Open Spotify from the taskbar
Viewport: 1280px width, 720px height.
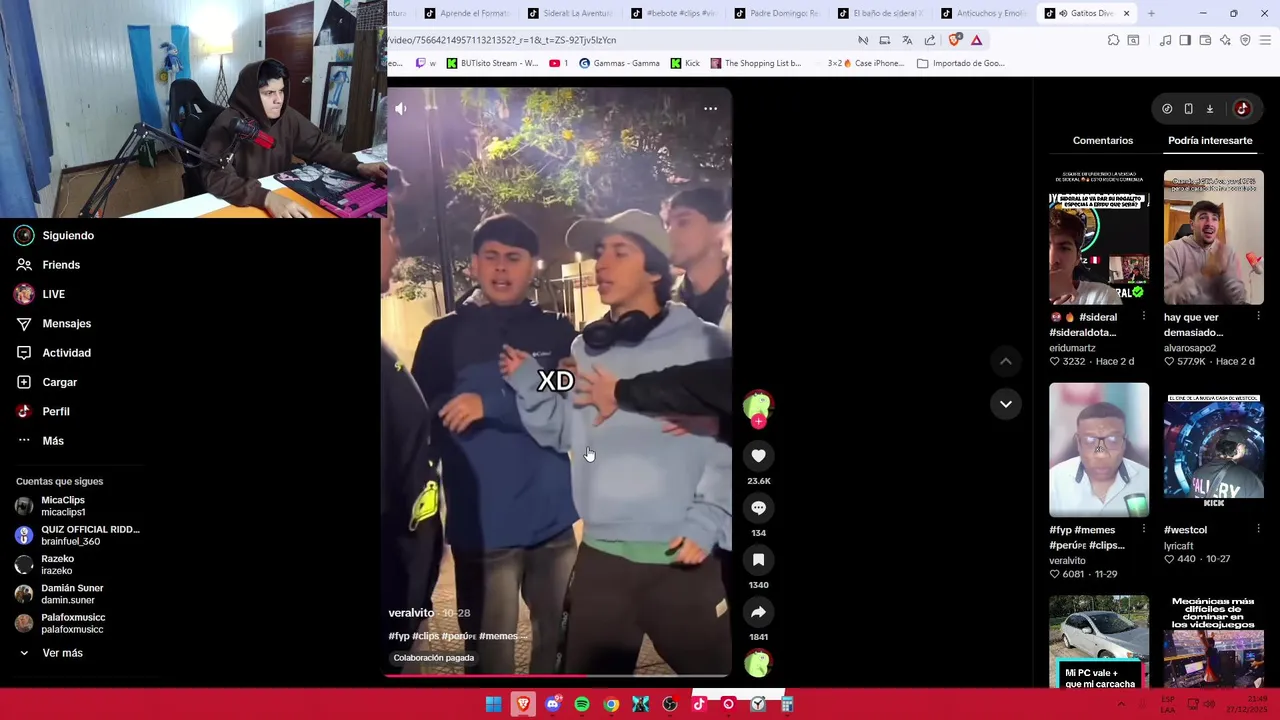tap(582, 705)
